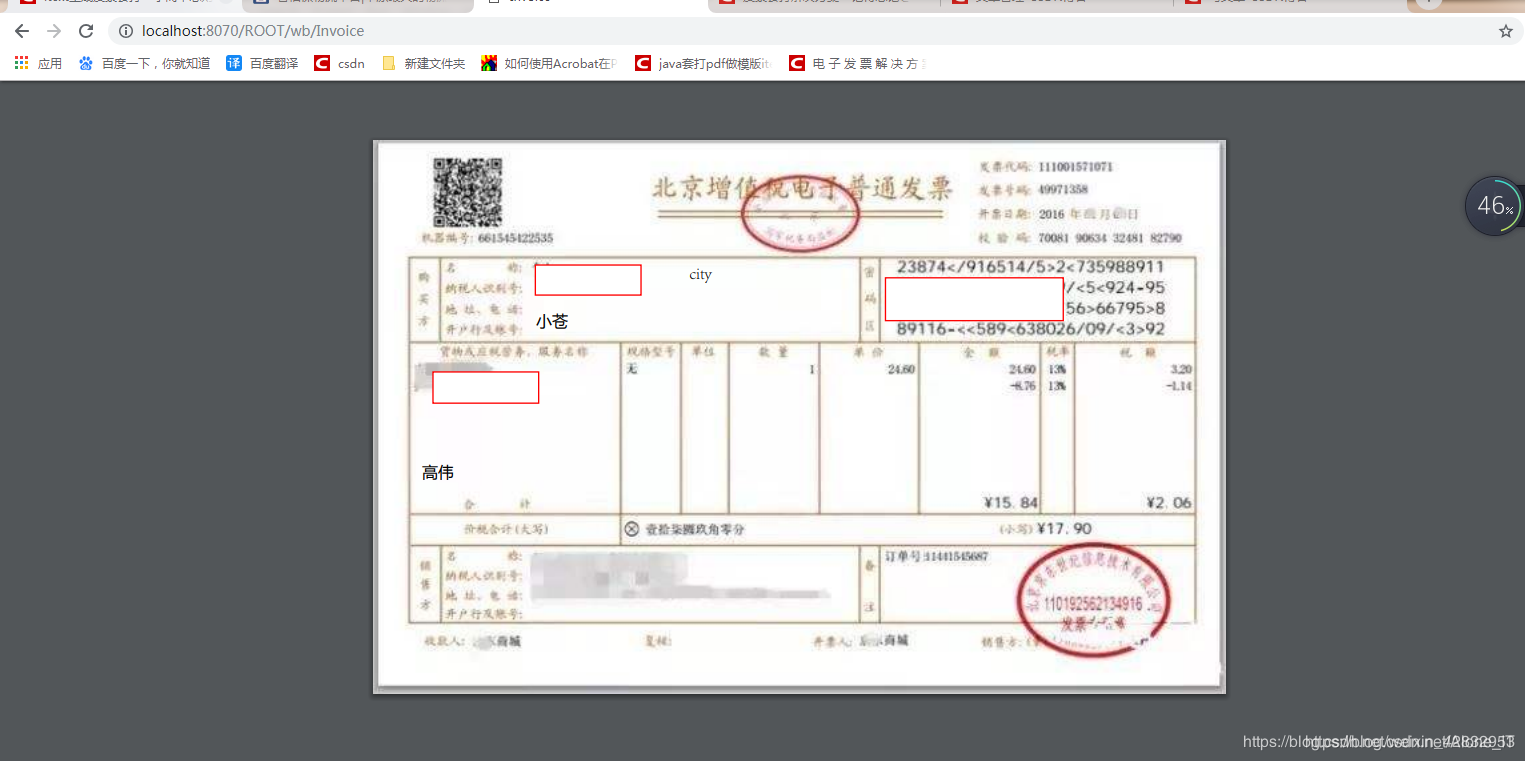Open the 如何使用Acrobat bookmark
1525x761 pixels.
546,63
